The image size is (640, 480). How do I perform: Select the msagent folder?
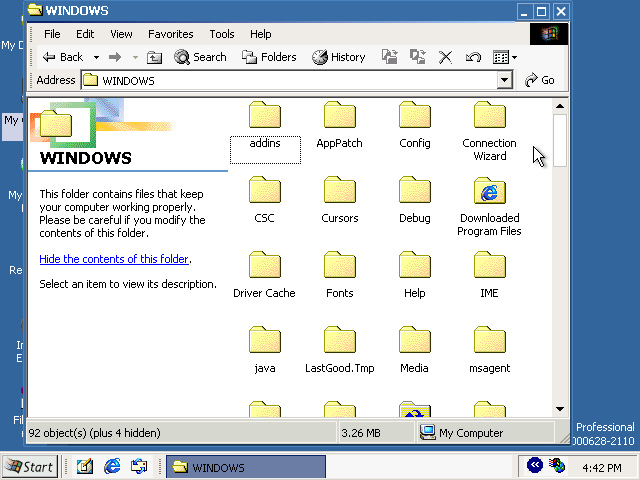(489, 351)
